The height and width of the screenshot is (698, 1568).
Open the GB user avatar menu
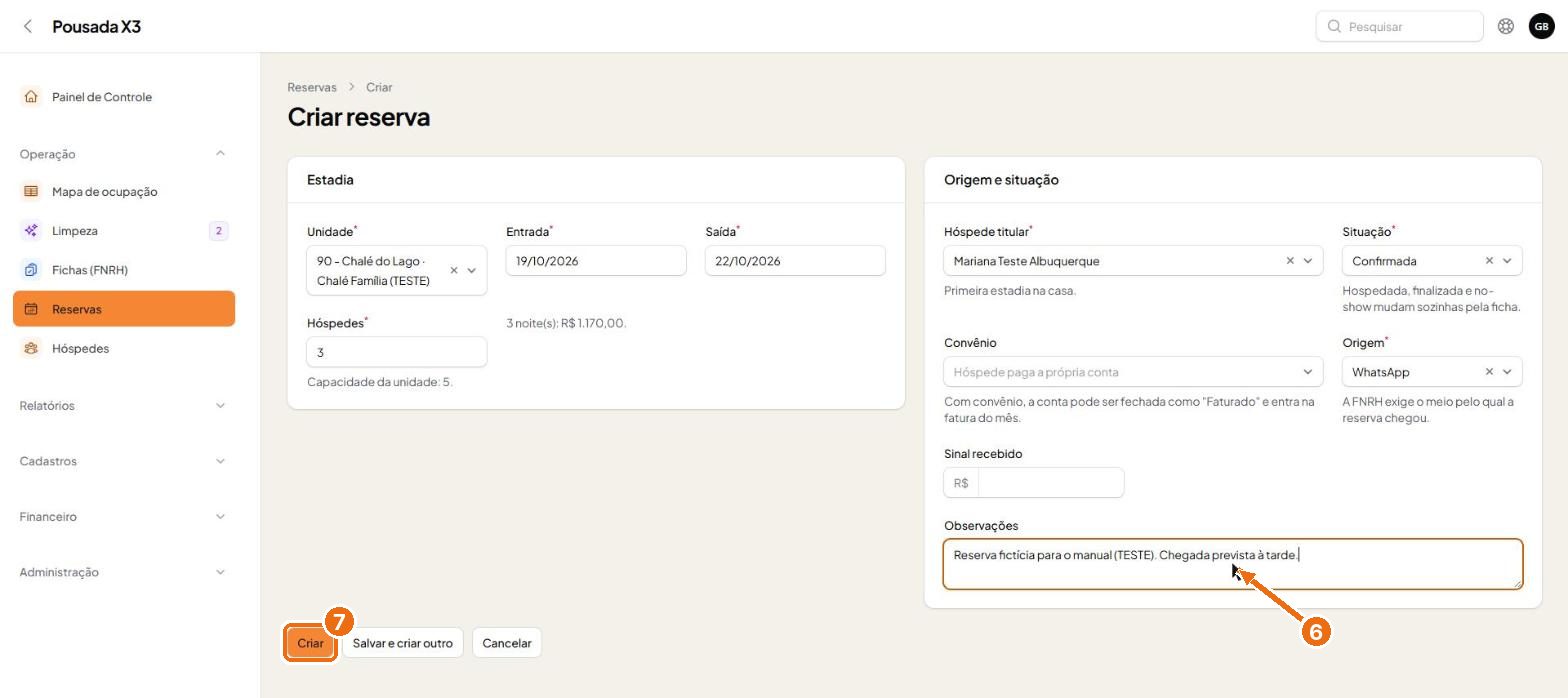1541,27
